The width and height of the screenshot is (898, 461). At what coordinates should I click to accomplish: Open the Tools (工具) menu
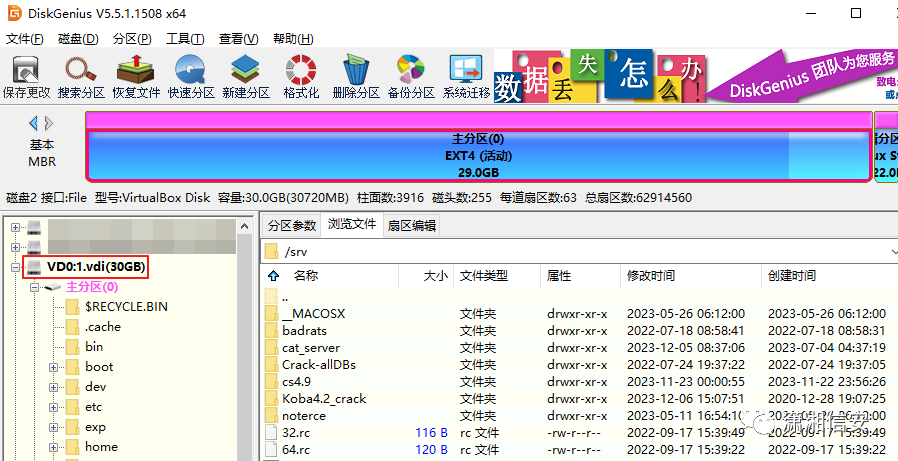pyautogui.click(x=186, y=39)
